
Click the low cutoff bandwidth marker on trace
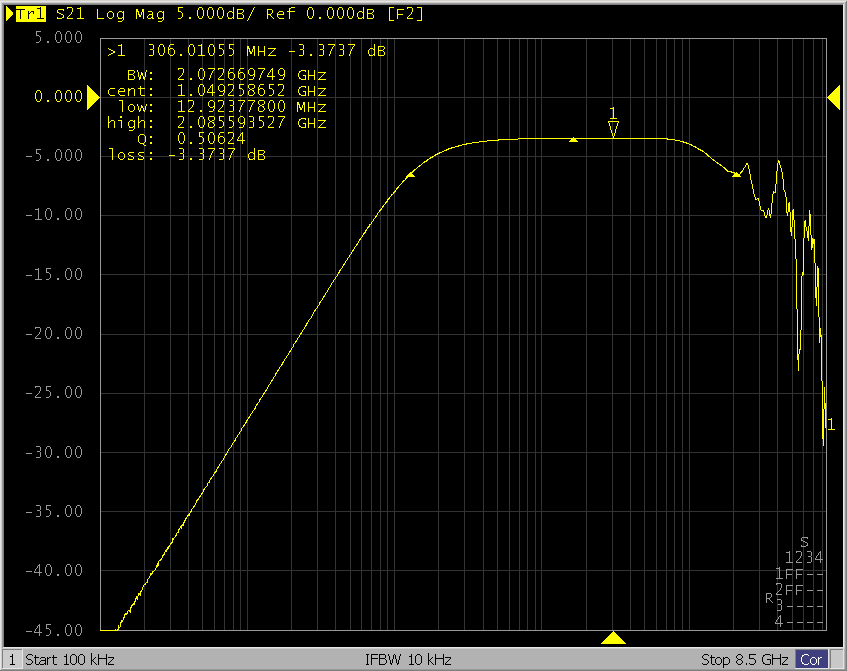pyautogui.click(x=410, y=174)
